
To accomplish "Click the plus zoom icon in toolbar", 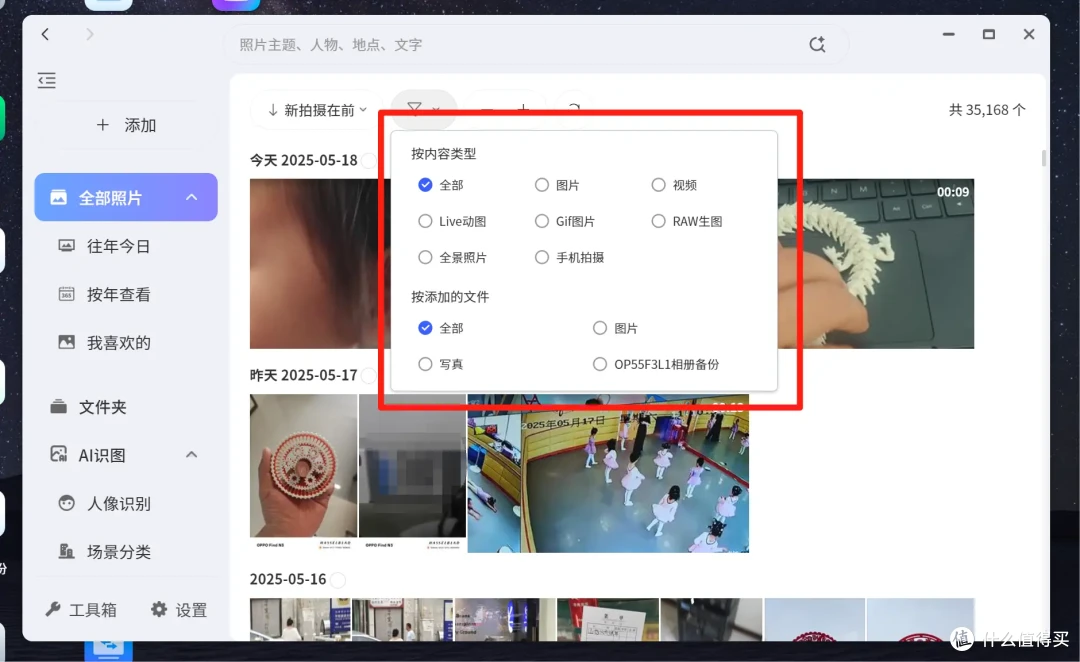I will (x=523, y=108).
